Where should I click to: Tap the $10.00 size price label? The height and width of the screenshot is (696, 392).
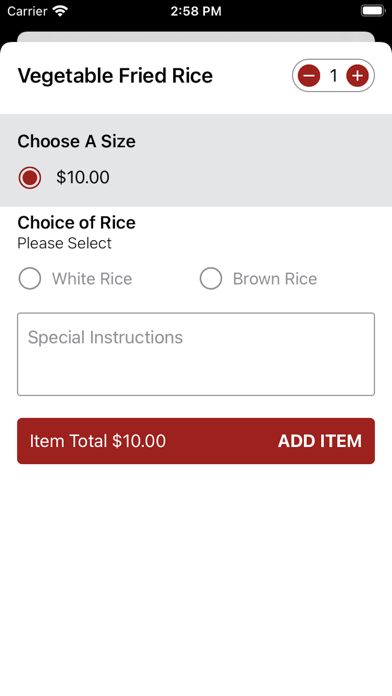83,177
